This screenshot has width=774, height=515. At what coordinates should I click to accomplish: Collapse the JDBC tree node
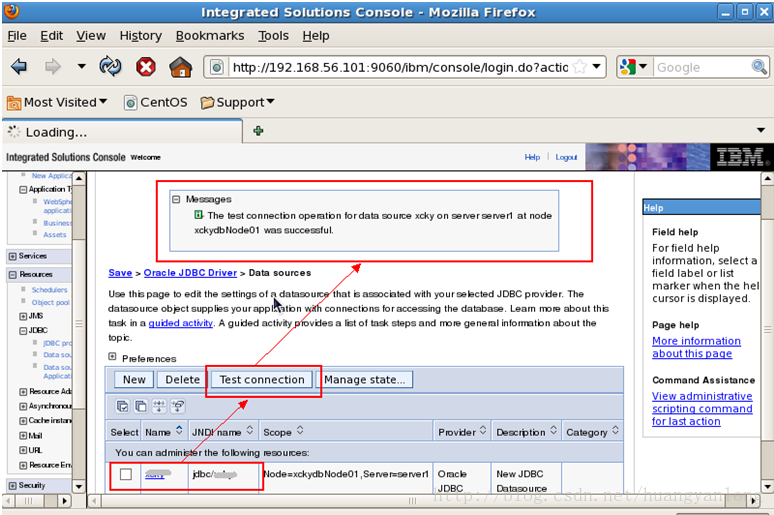coord(23,331)
